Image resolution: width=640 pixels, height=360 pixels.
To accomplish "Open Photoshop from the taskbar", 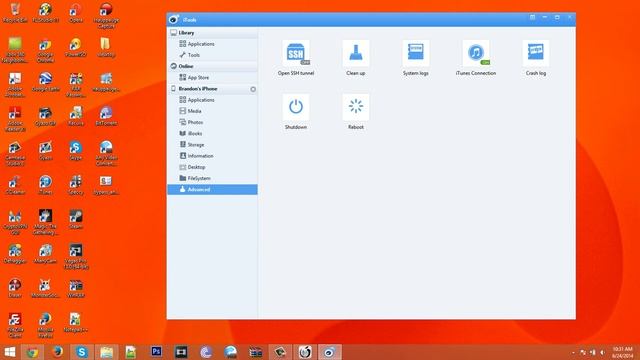I will coord(156,352).
